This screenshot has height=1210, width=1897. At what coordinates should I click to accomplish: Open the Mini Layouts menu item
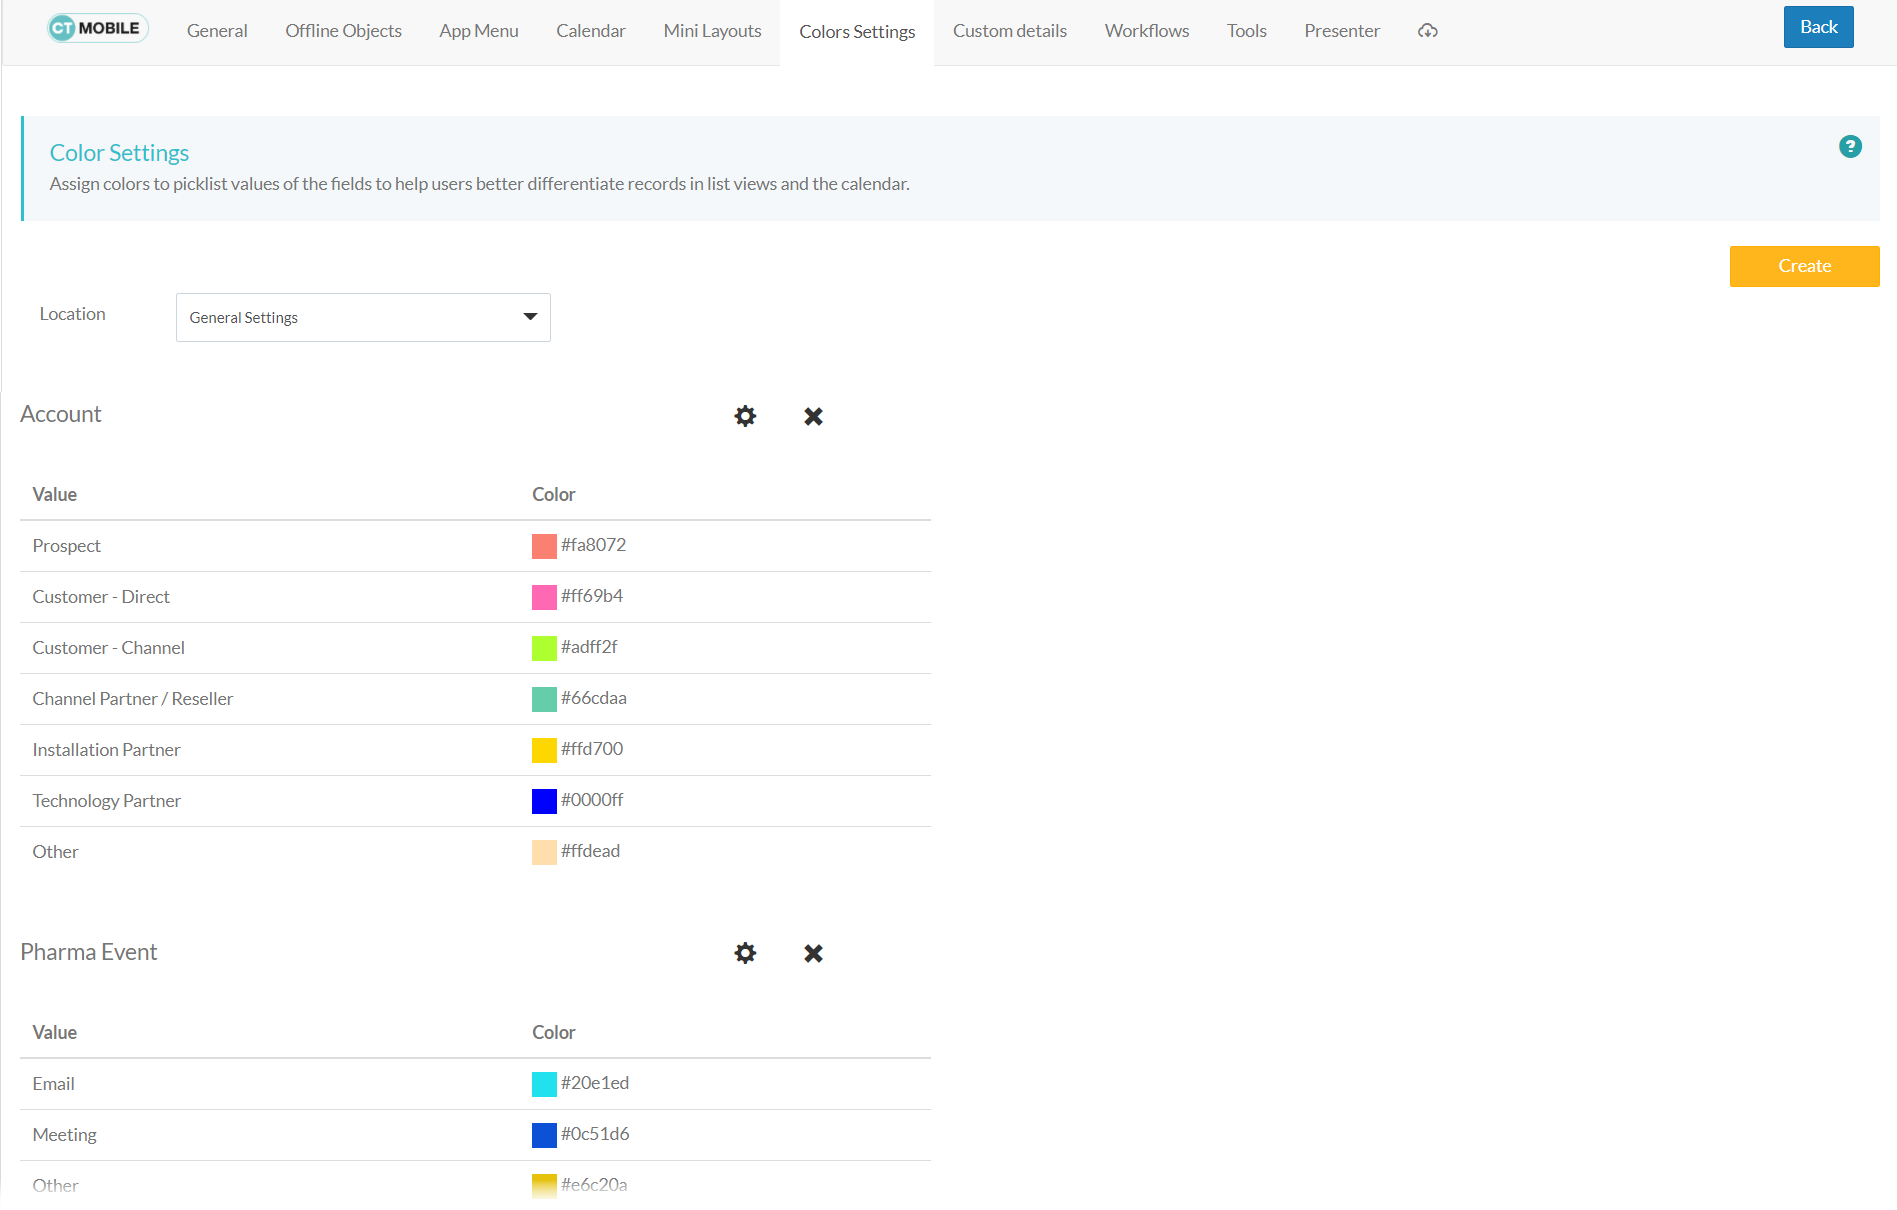711,31
